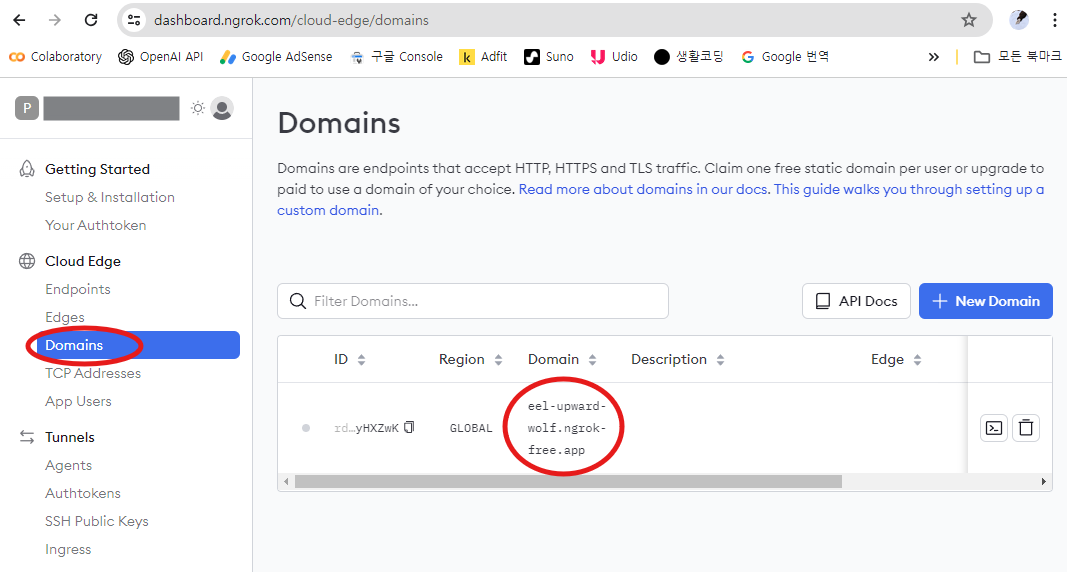
Task: Click the Tunnels arrows icon
Action: coord(27,437)
